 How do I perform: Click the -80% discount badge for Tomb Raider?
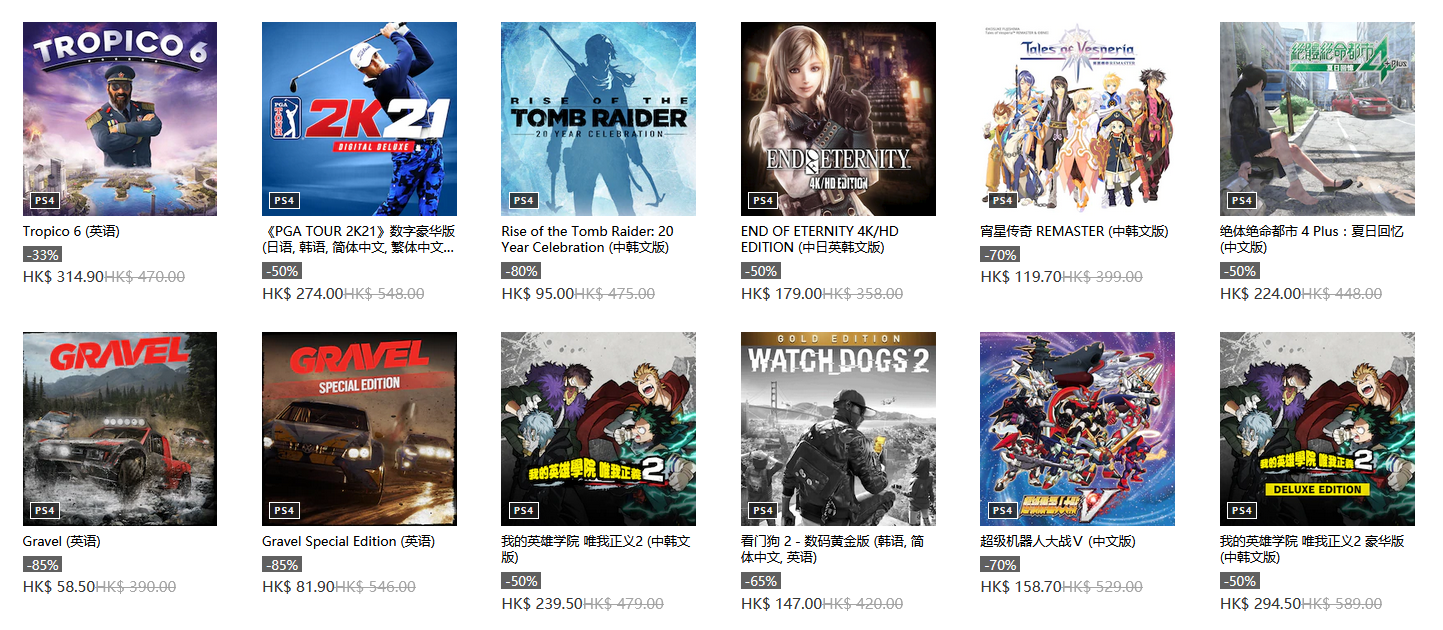tap(521, 271)
